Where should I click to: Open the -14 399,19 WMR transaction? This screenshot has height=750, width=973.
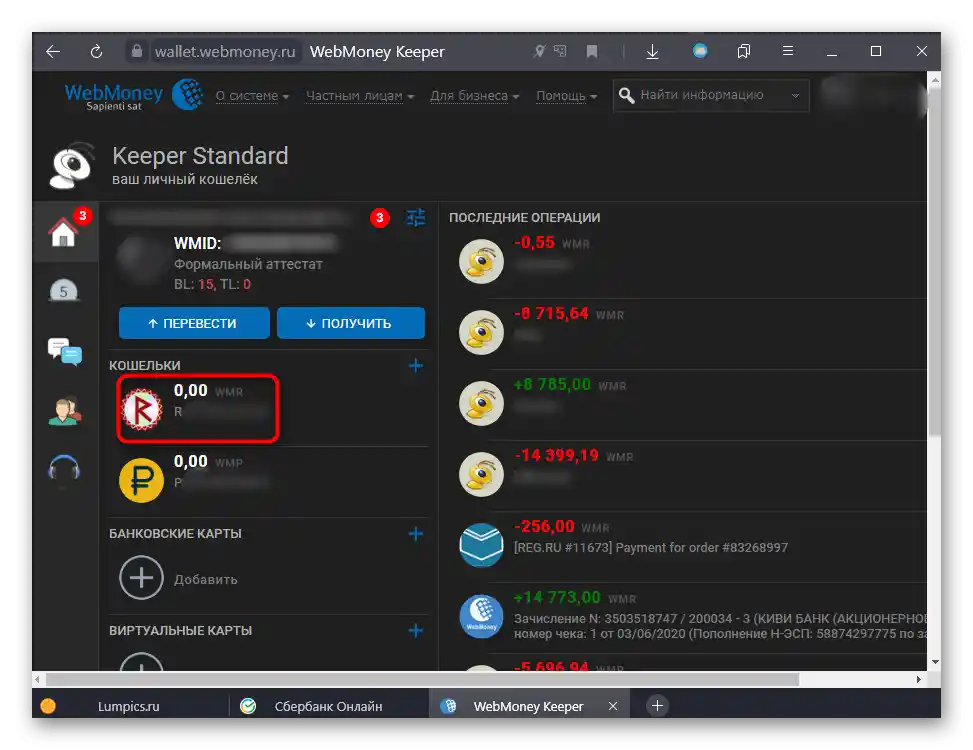tap(689, 475)
